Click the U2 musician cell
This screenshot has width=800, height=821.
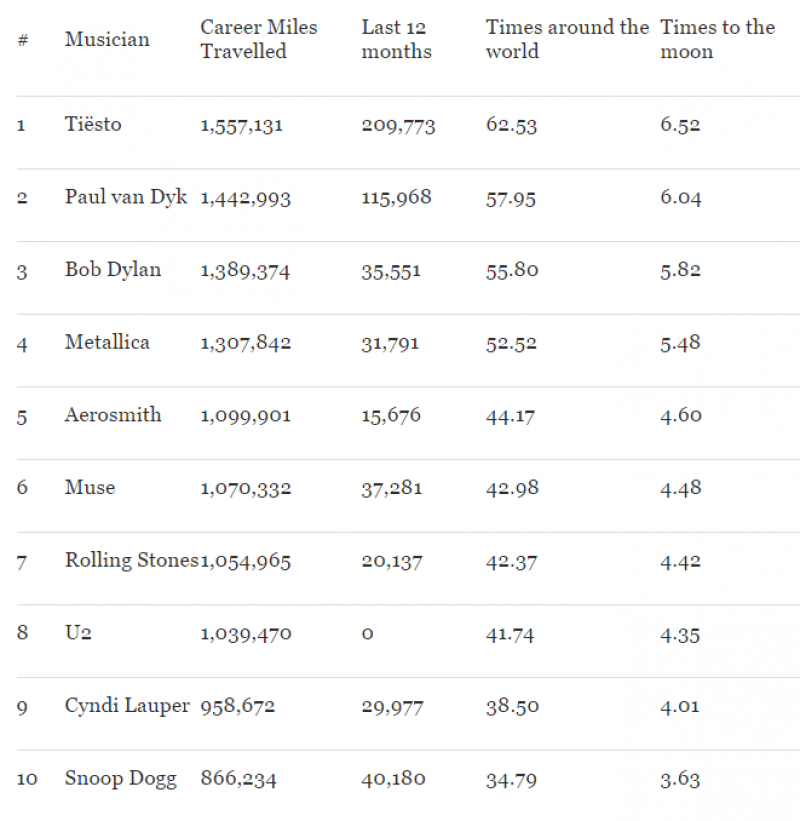click(x=79, y=634)
